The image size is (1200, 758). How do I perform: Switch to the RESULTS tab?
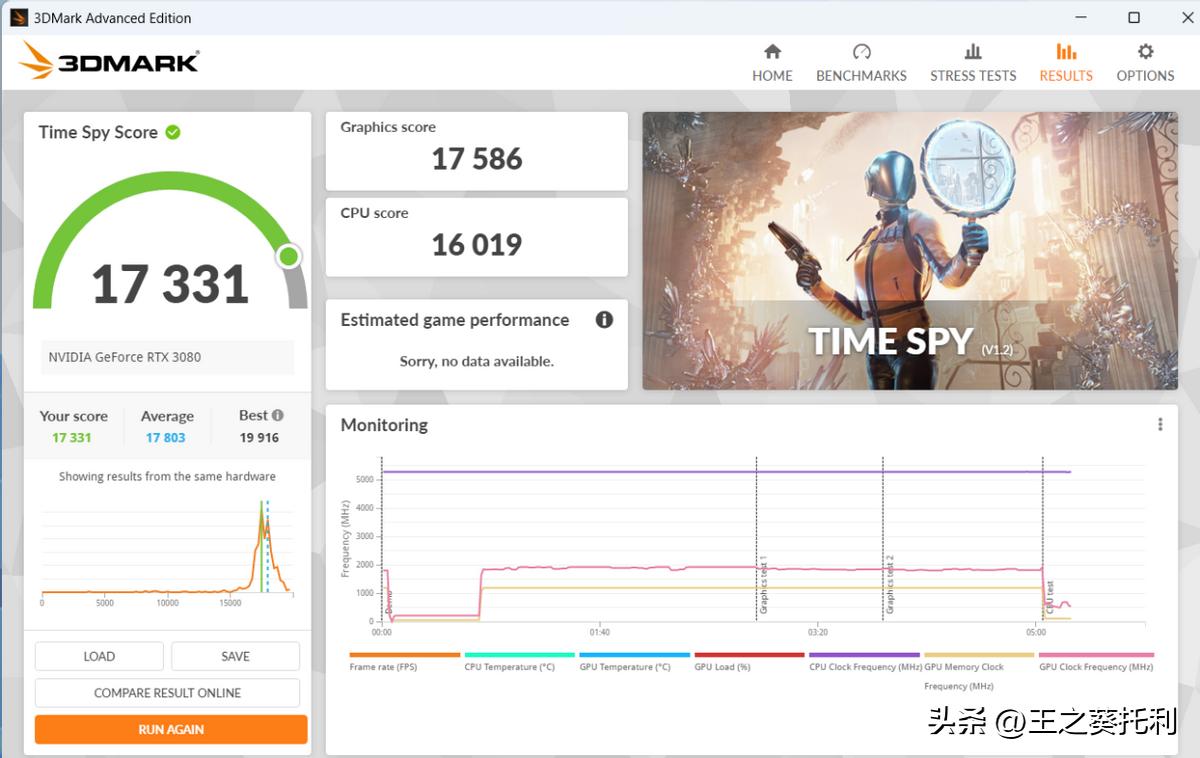[x=1066, y=60]
